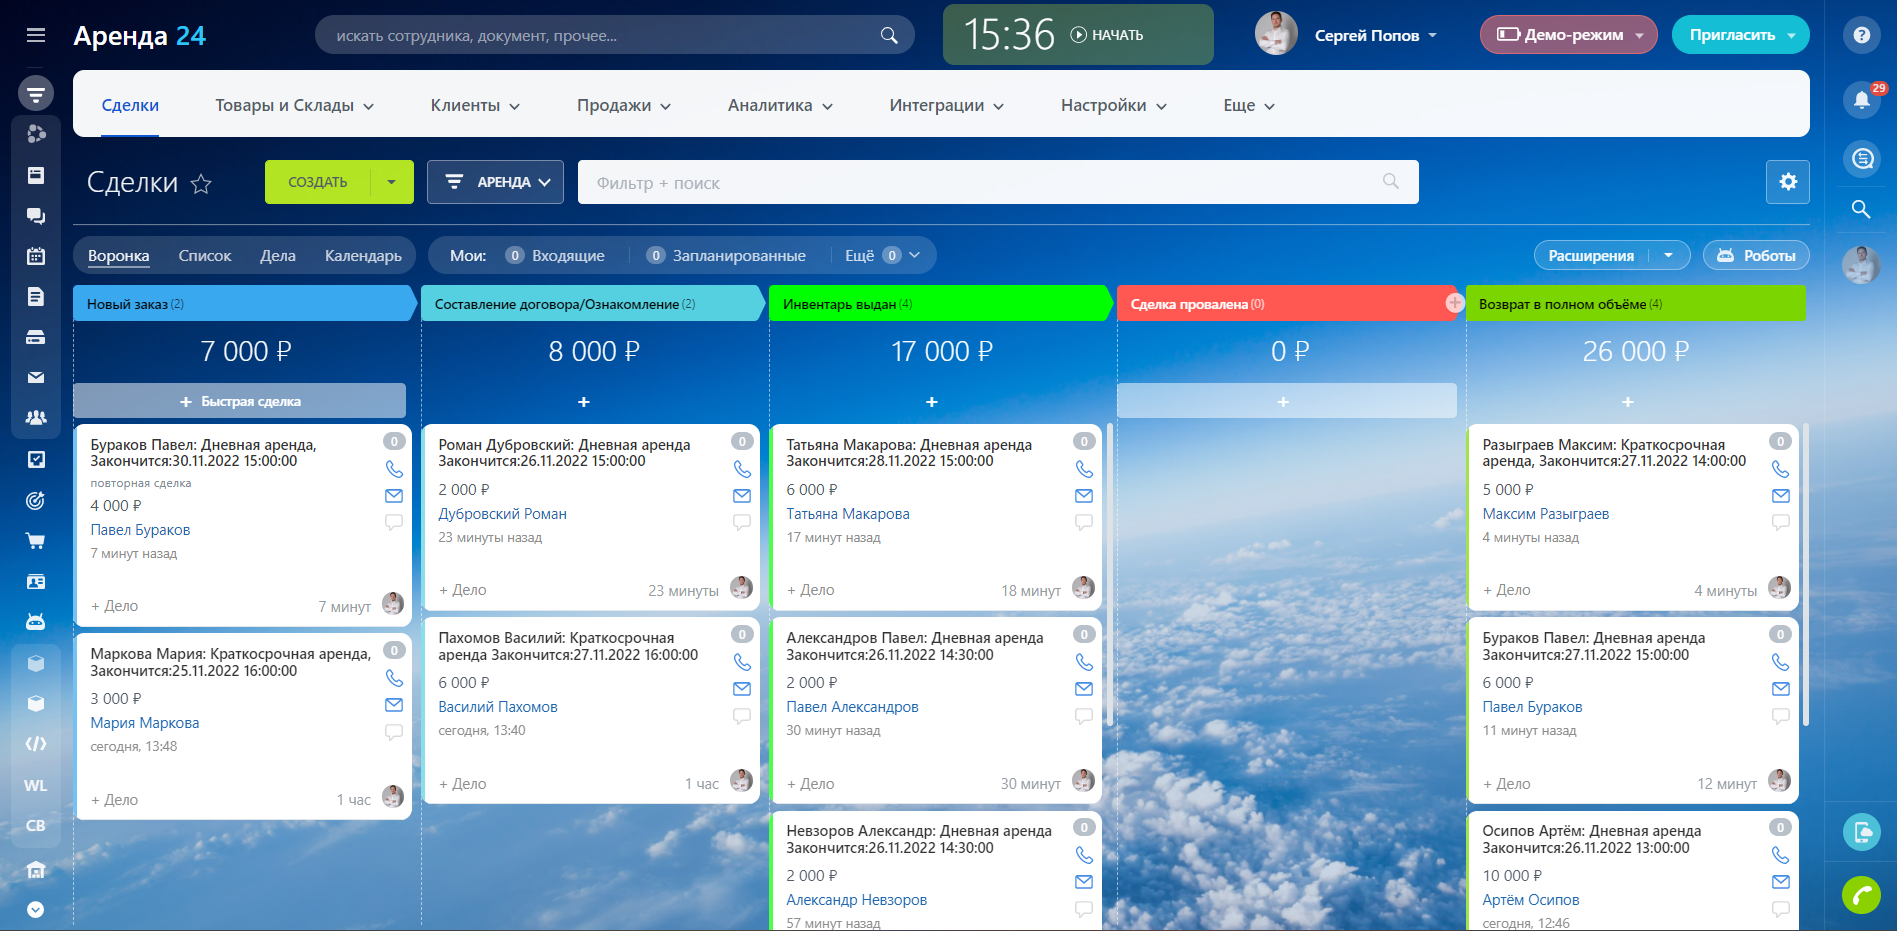Switch to the Календарь view tab
The image size is (1897, 931).
(x=363, y=256)
